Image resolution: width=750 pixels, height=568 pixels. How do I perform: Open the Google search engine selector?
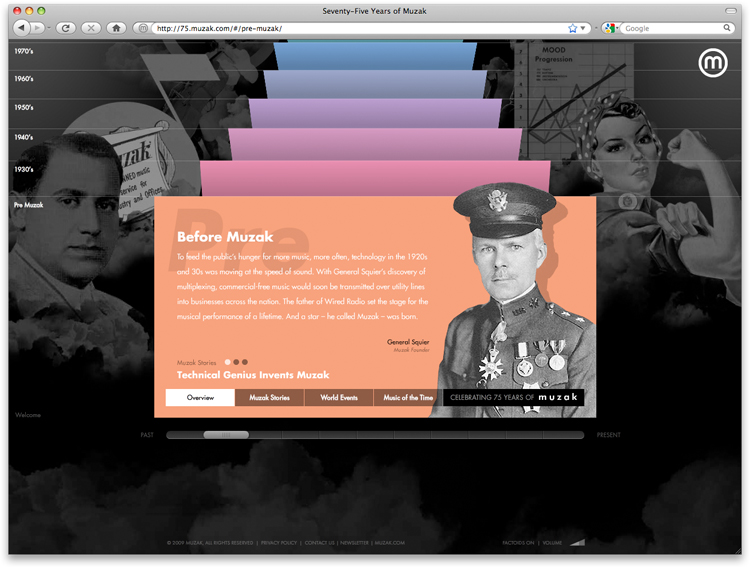610,28
